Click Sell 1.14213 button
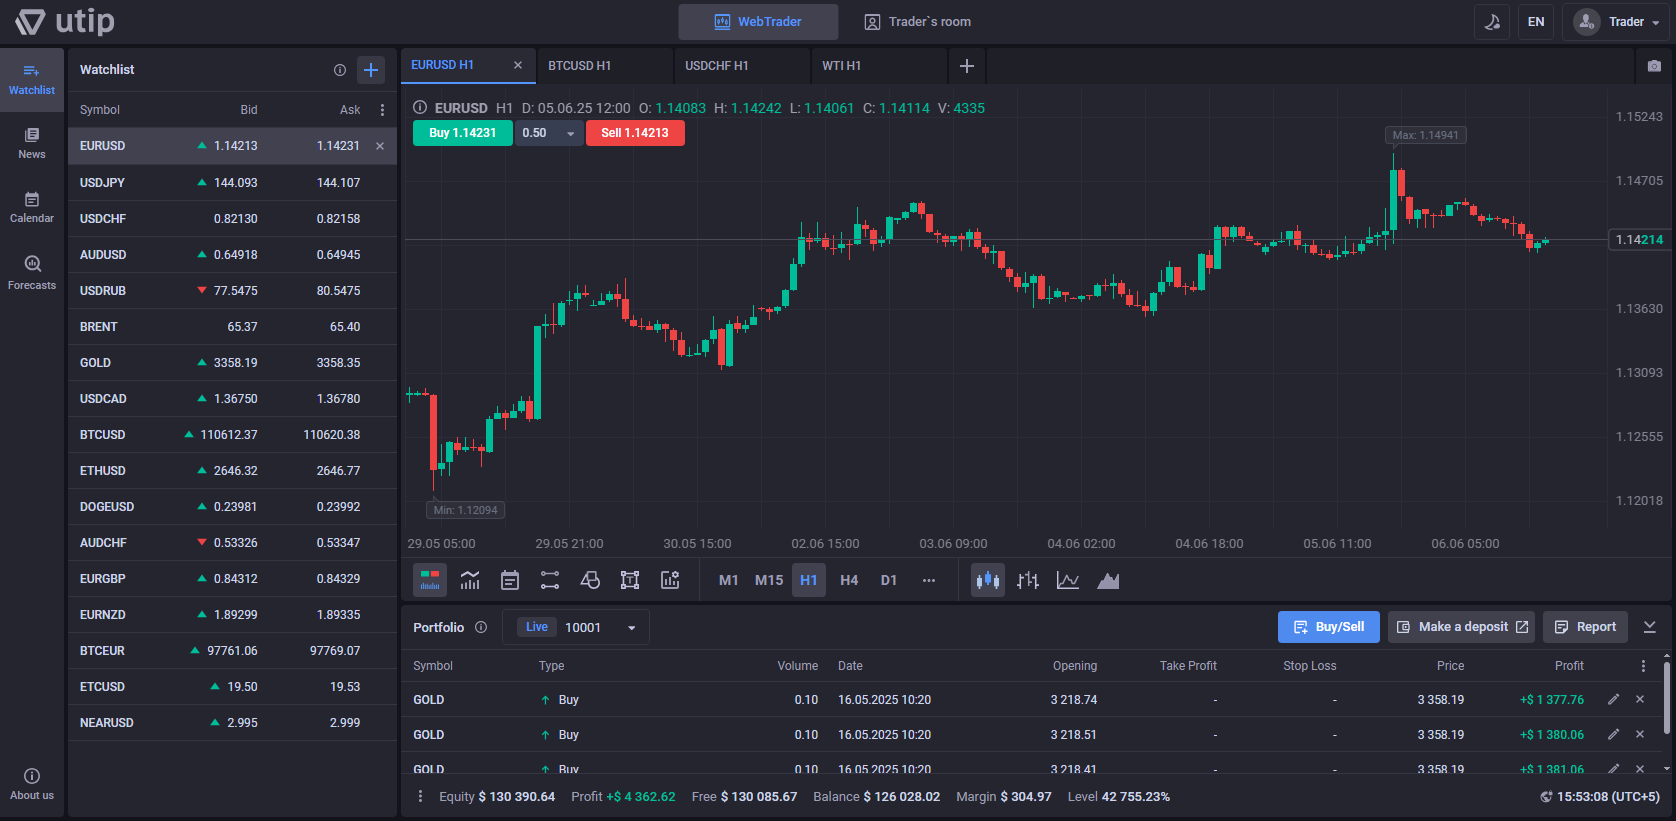 coord(635,133)
